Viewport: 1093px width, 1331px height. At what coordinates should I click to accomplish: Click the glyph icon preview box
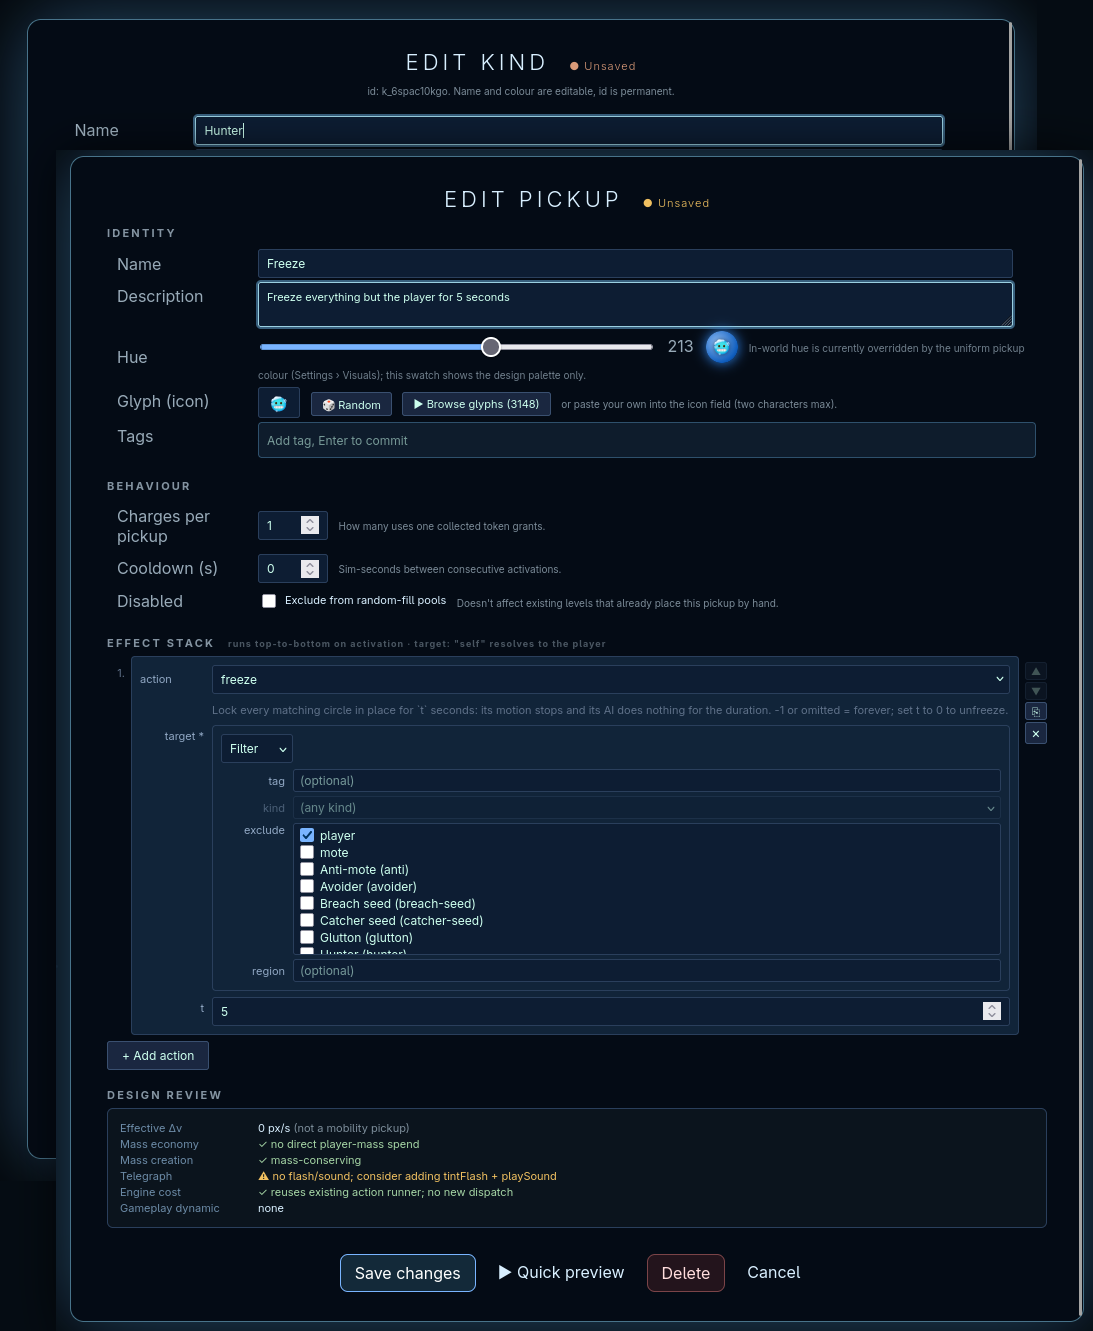(x=279, y=403)
